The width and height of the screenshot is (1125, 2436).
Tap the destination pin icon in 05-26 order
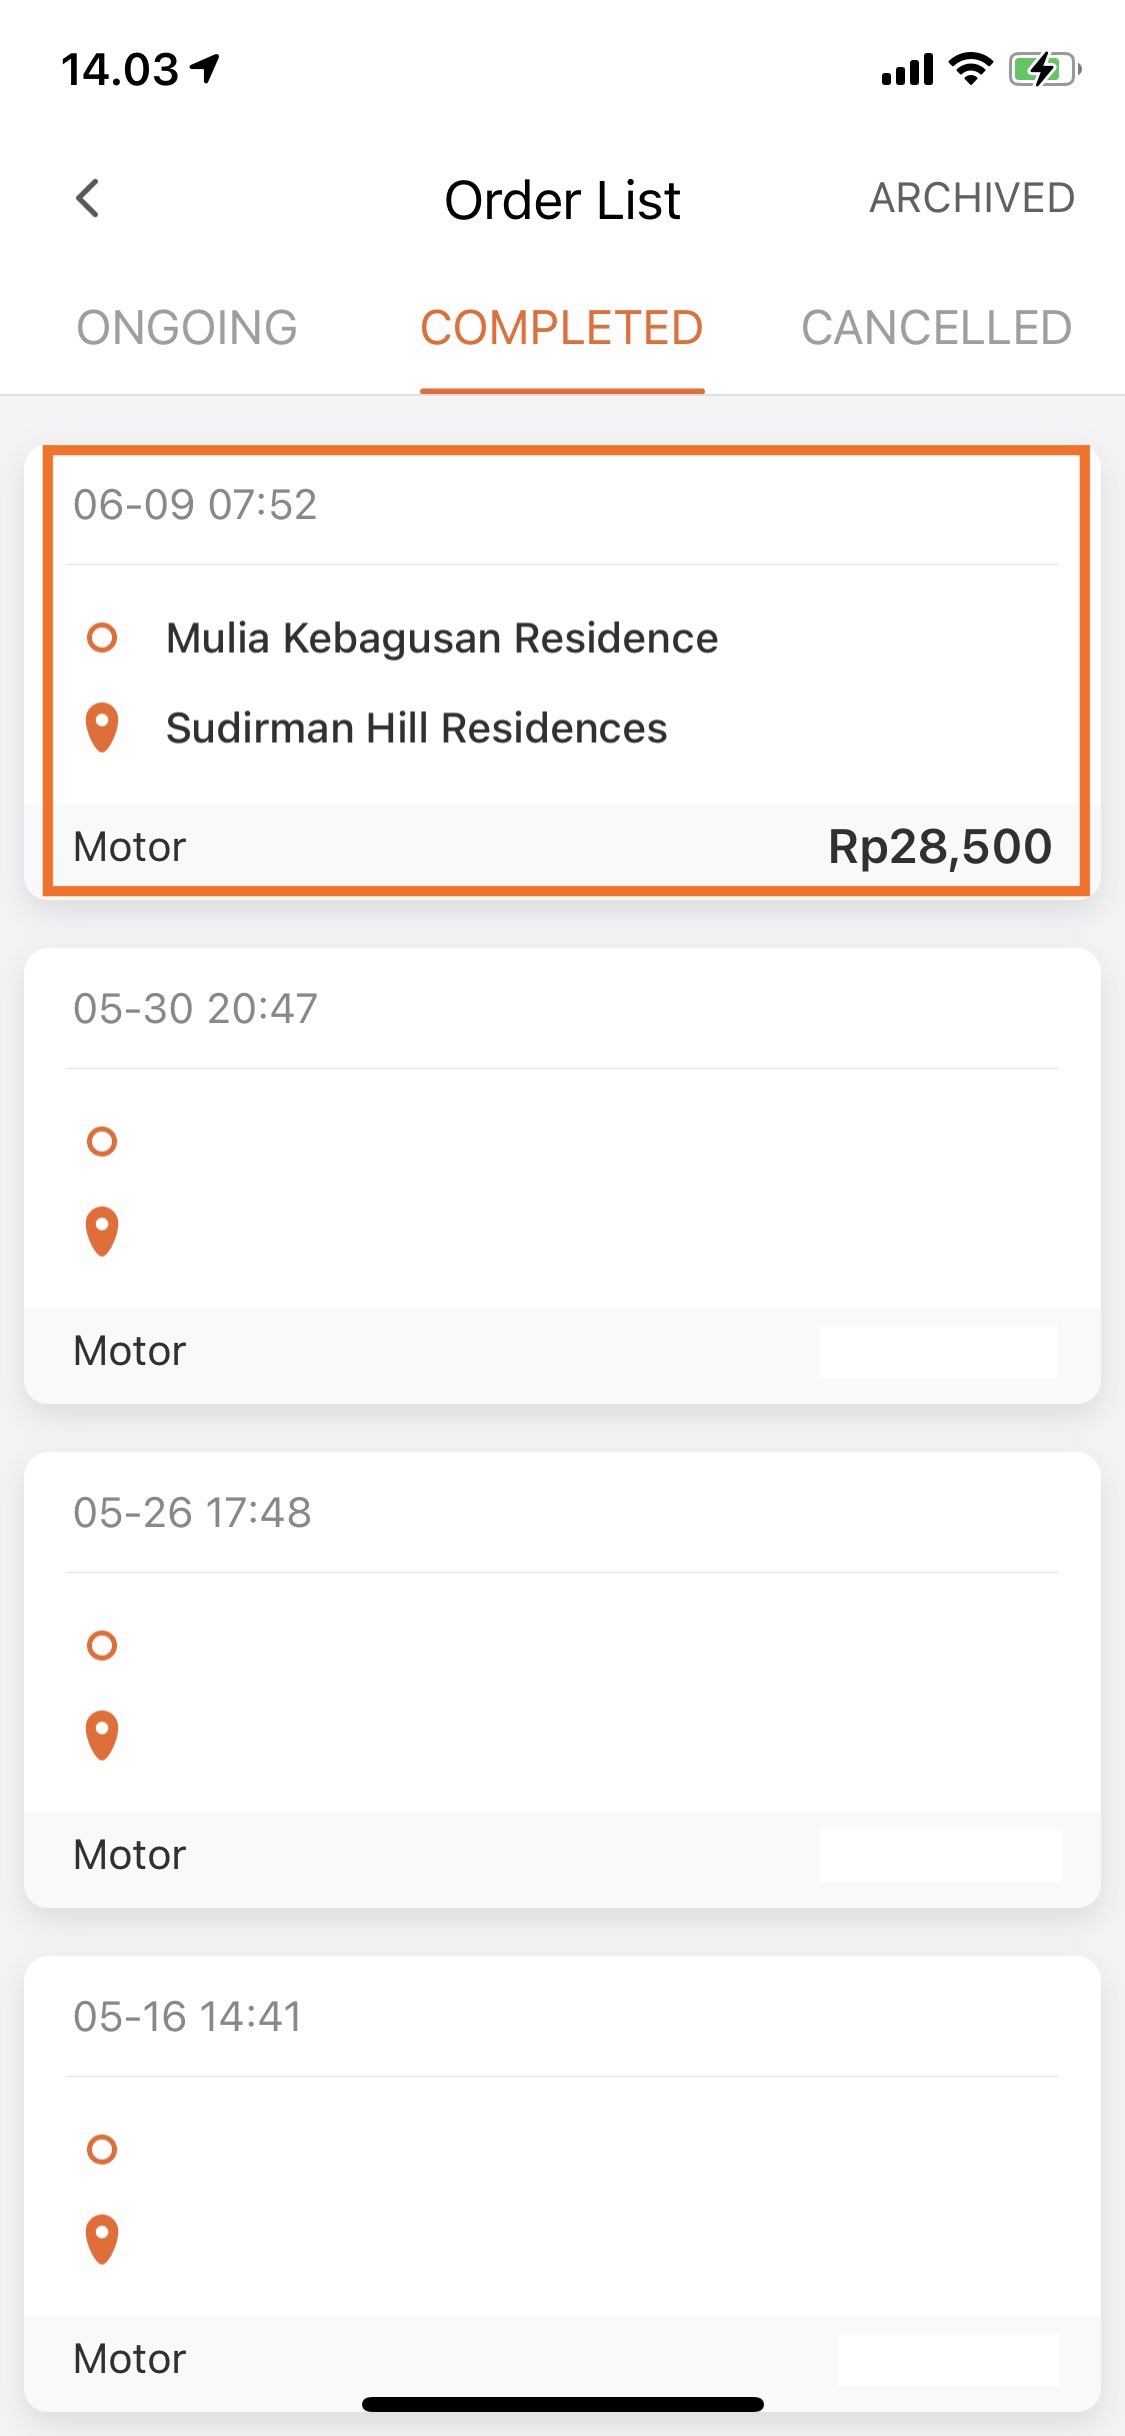click(102, 1735)
